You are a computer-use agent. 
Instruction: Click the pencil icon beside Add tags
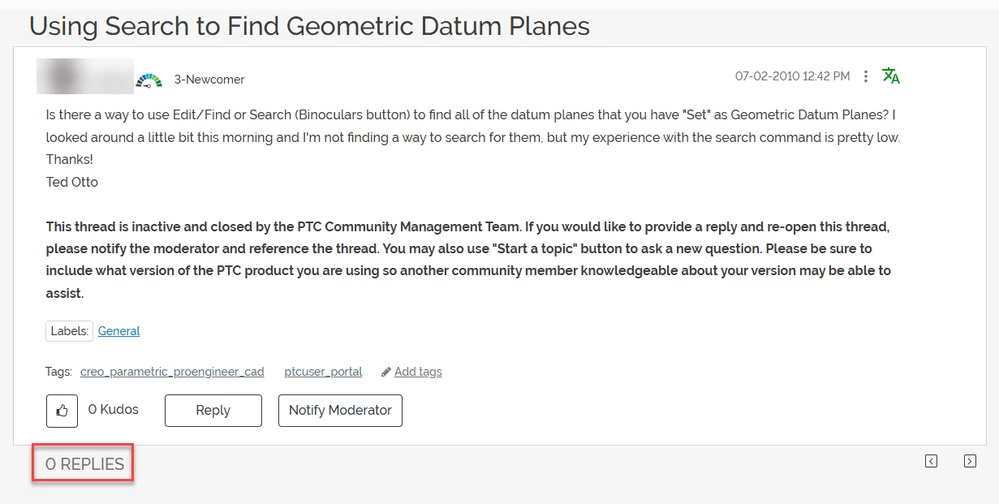tap(385, 372)
